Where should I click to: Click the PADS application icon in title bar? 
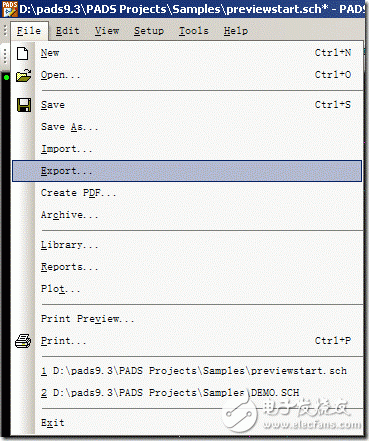pyautogui.click(x=9, y=9)
